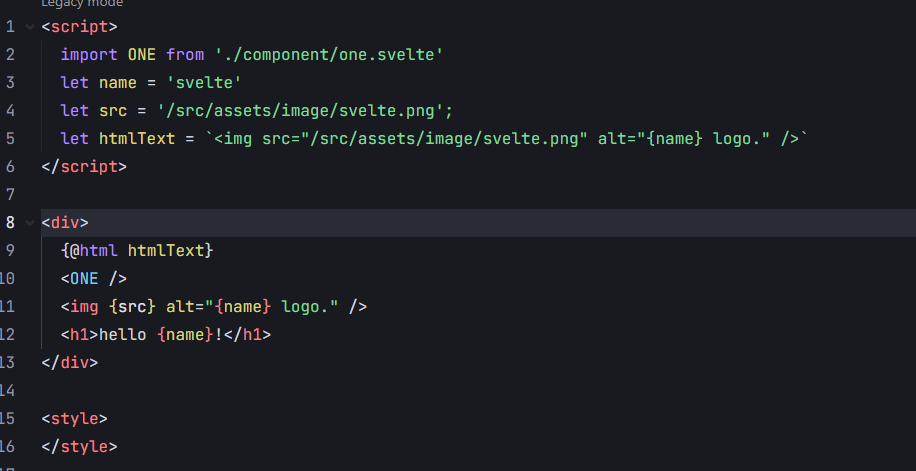Collapse the div block fold arrow on line 8
916x471 pixels.
coord(30,223)
